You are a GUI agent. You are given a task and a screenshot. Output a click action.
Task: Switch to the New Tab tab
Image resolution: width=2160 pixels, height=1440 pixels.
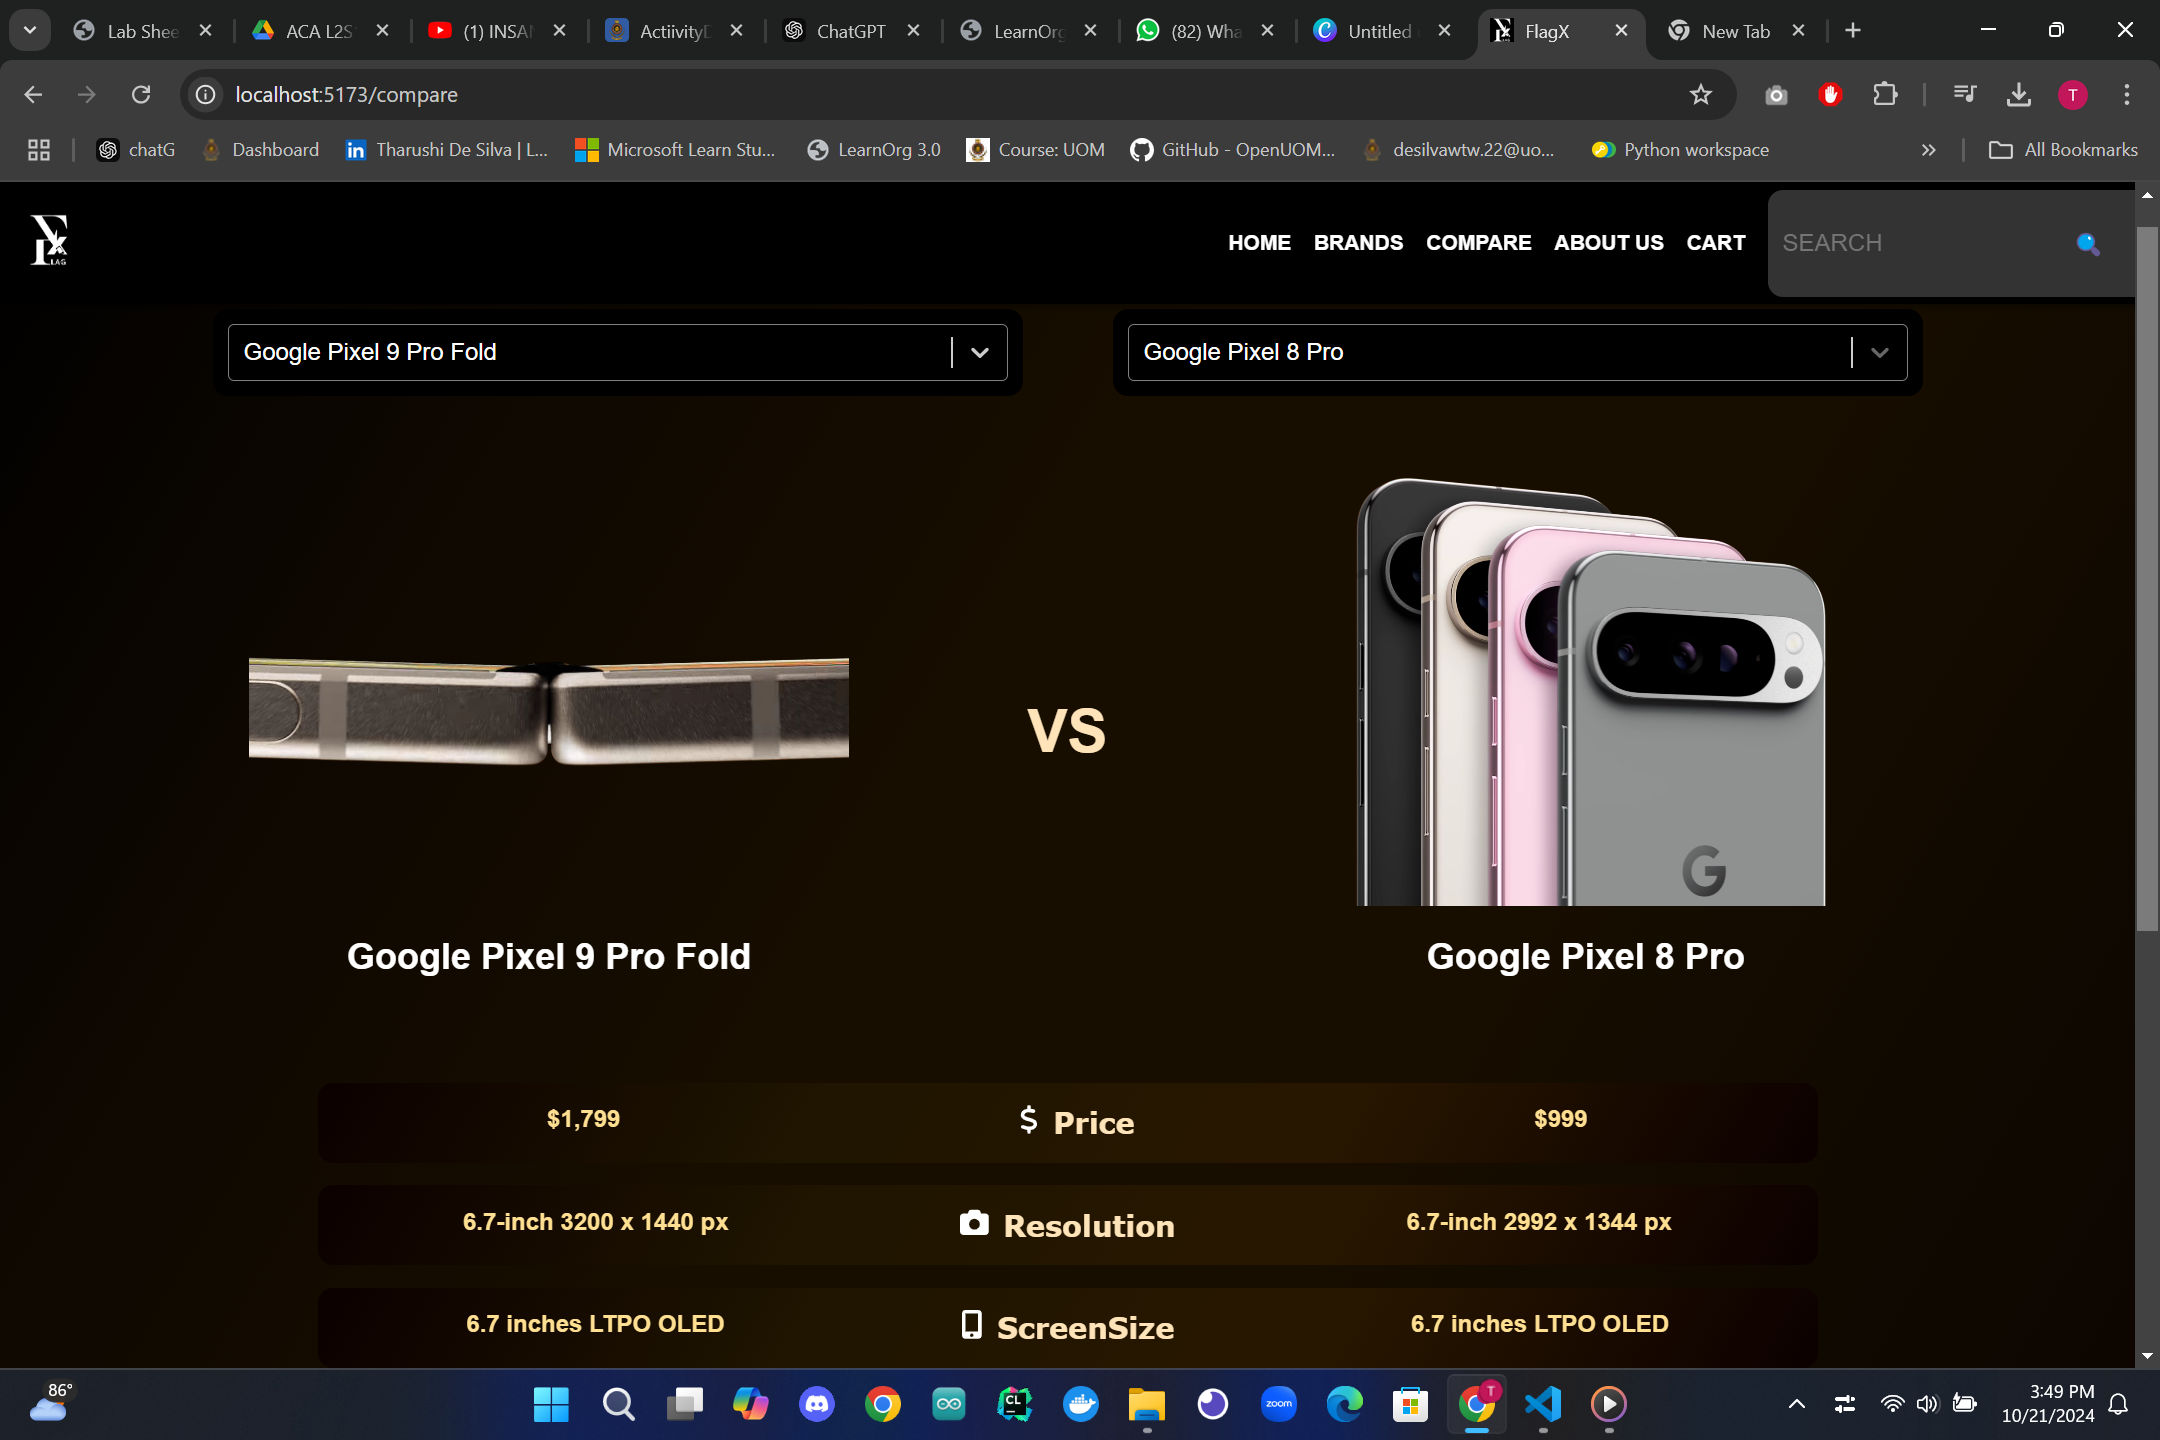click(x=1735, y=31)
